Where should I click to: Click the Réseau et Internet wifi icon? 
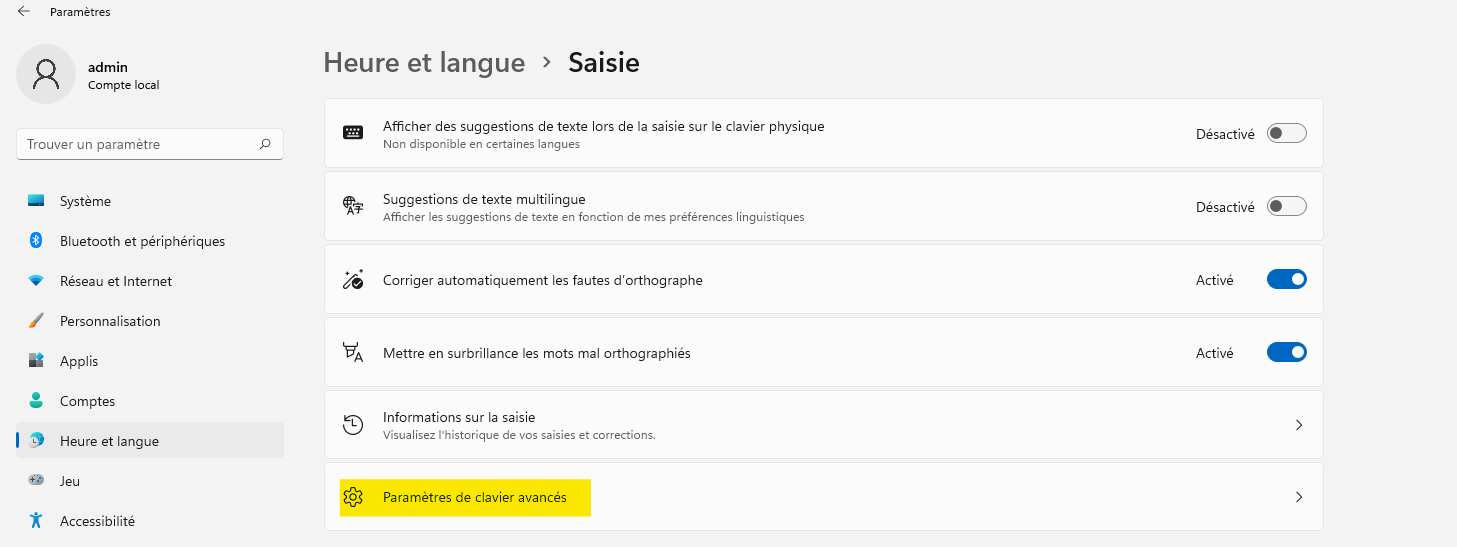click(x=36, y=281)
